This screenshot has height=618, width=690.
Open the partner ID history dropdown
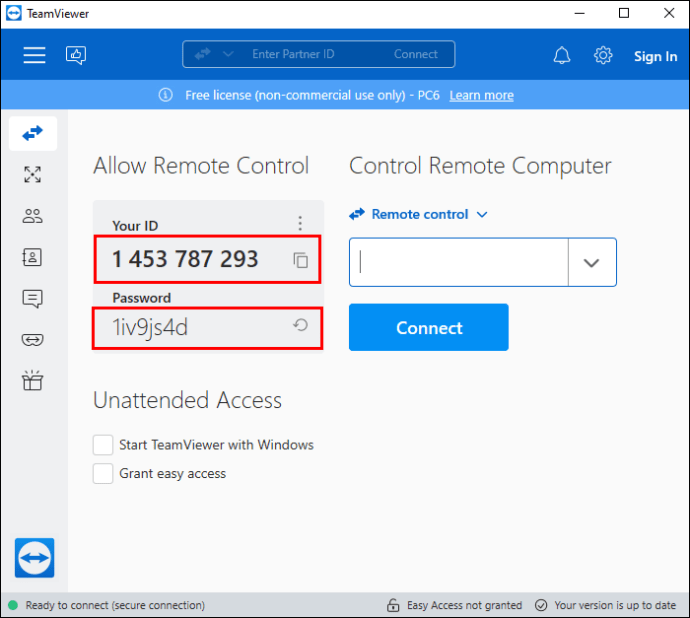coord(591,263)
